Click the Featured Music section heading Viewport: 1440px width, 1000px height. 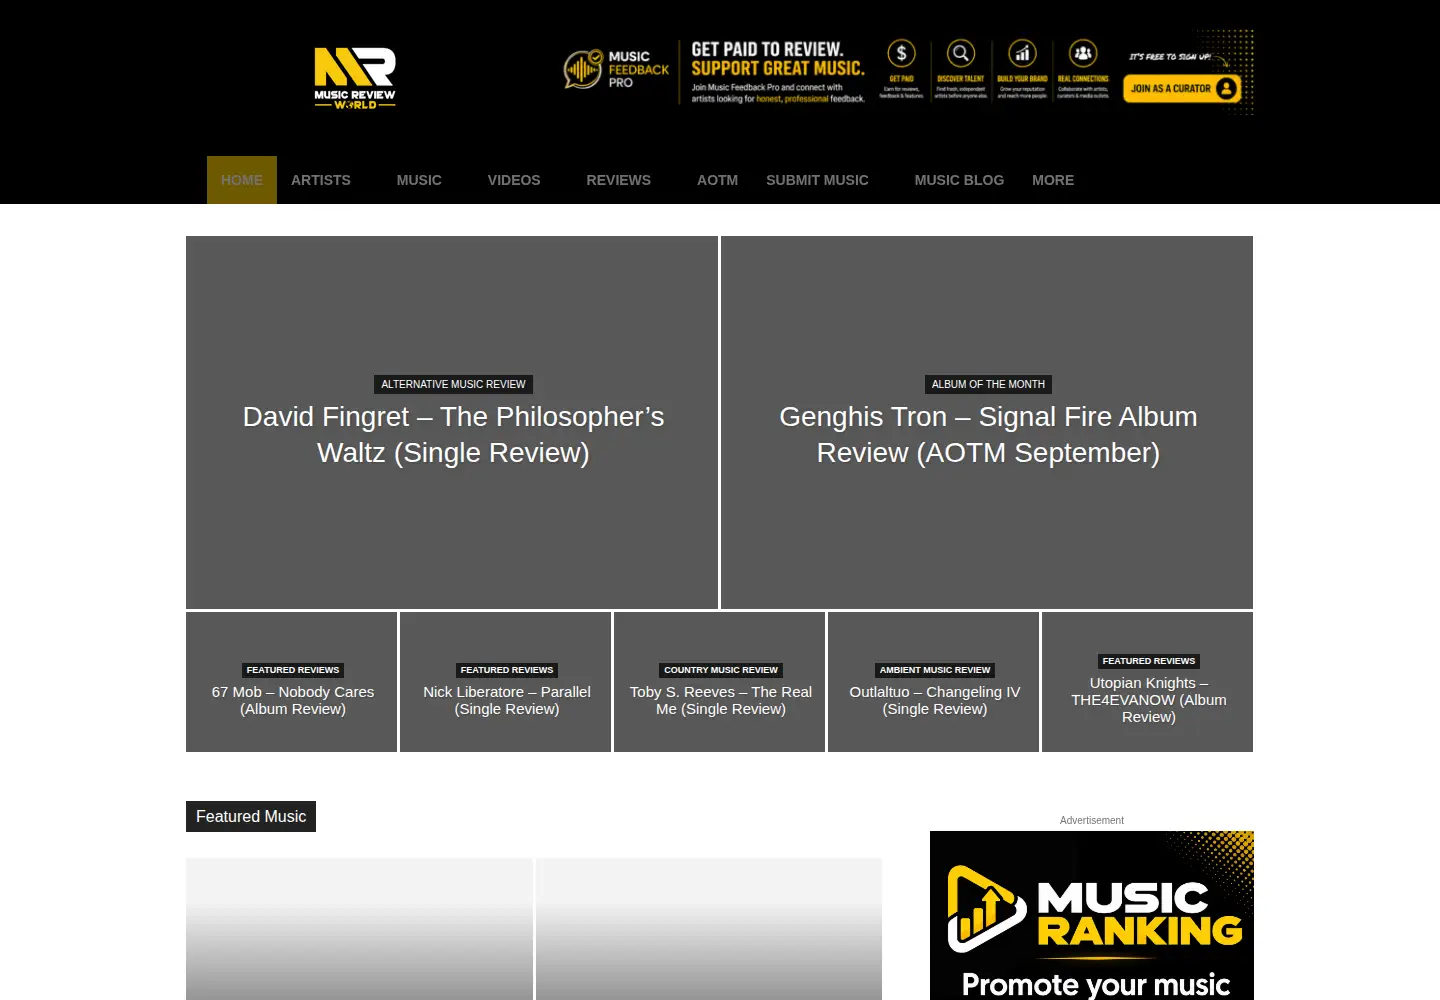click(x=251, y=816)
